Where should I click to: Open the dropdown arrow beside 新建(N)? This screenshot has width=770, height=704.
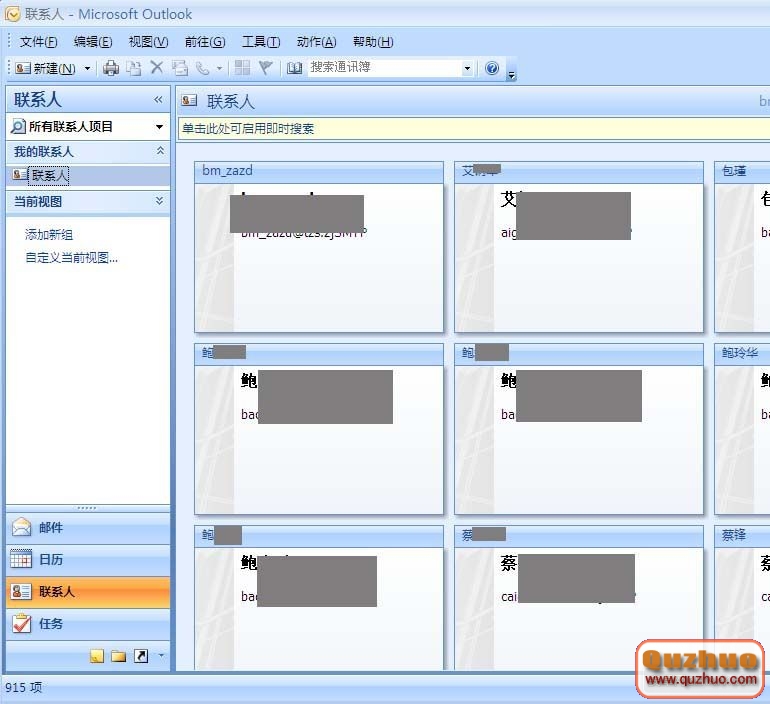[87, 68]
